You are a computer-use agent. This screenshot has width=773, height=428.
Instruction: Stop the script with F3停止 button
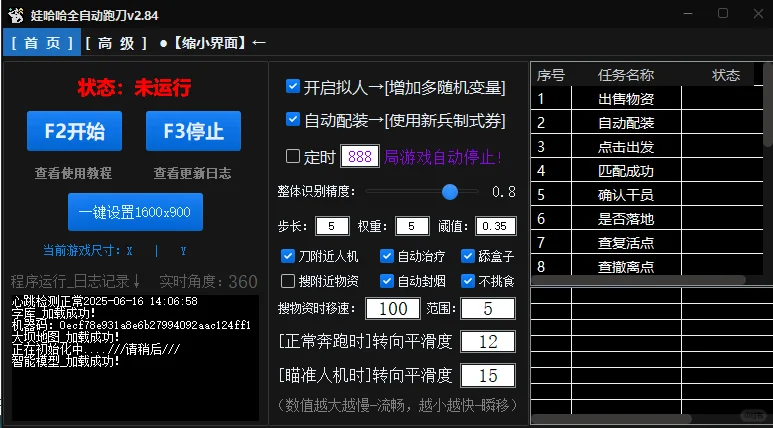[x=193, y=131]
